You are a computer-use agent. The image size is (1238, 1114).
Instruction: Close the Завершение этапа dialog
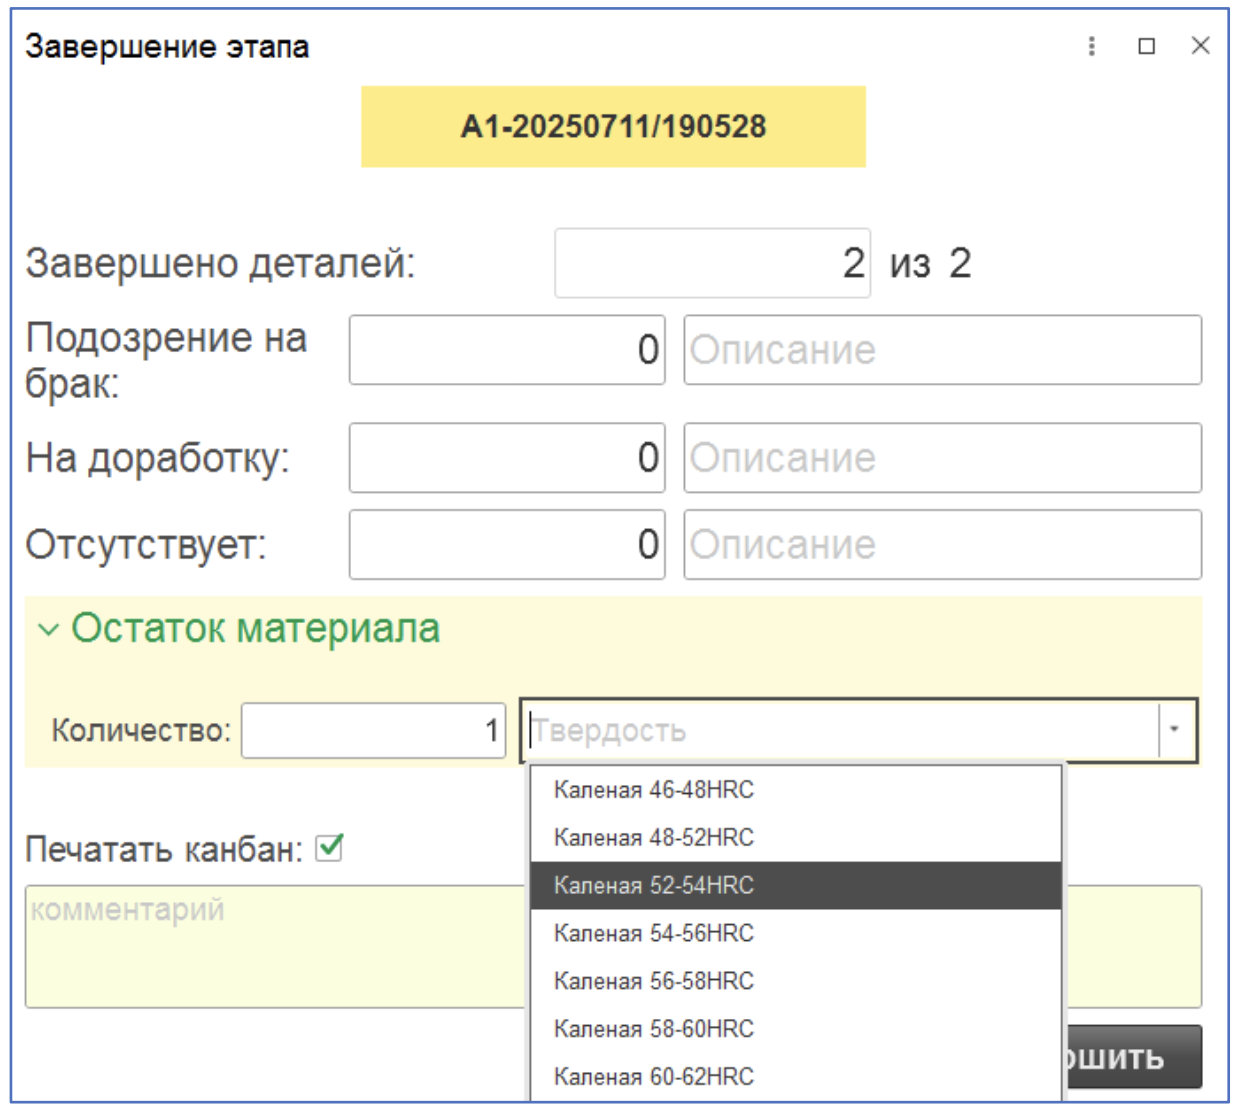1201,46
